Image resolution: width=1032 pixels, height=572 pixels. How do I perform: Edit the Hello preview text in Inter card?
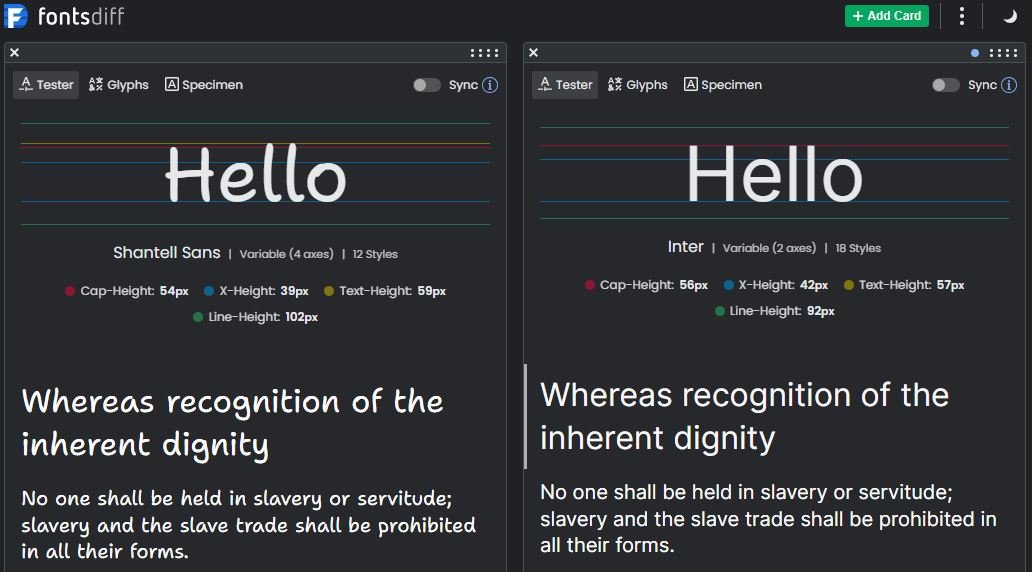click(x=774, y=175)
